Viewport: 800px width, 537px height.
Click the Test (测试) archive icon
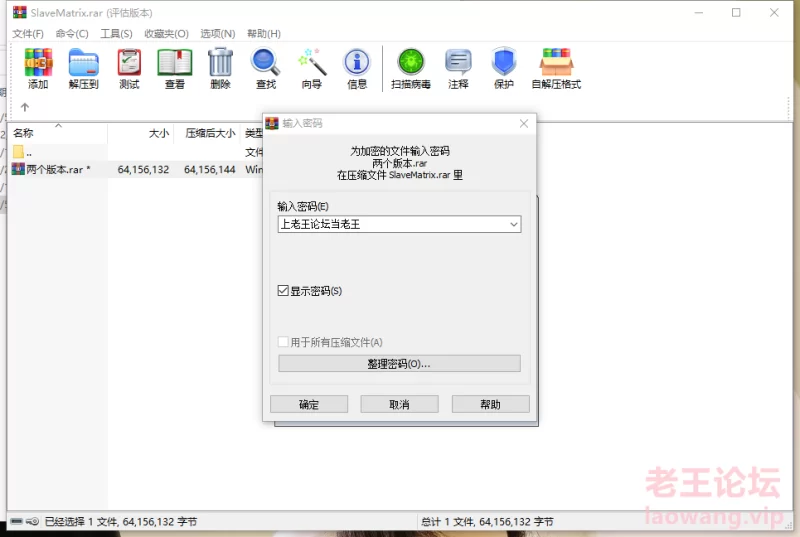pos(129,63)
